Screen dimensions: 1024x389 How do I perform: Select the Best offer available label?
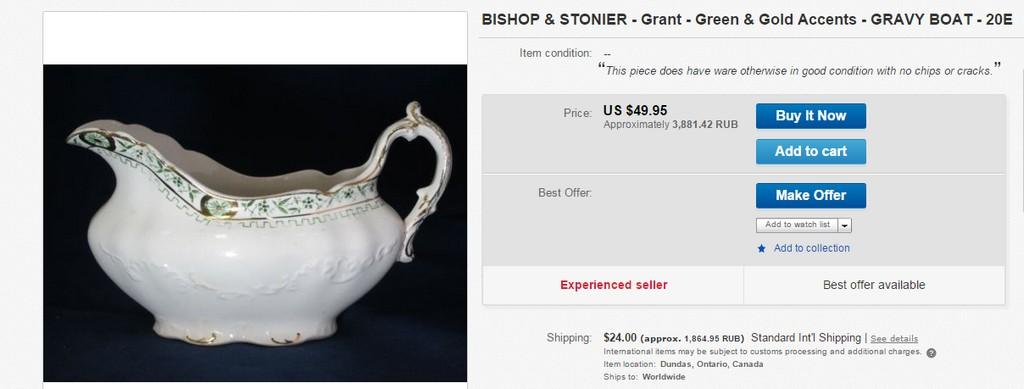[874, 285]
